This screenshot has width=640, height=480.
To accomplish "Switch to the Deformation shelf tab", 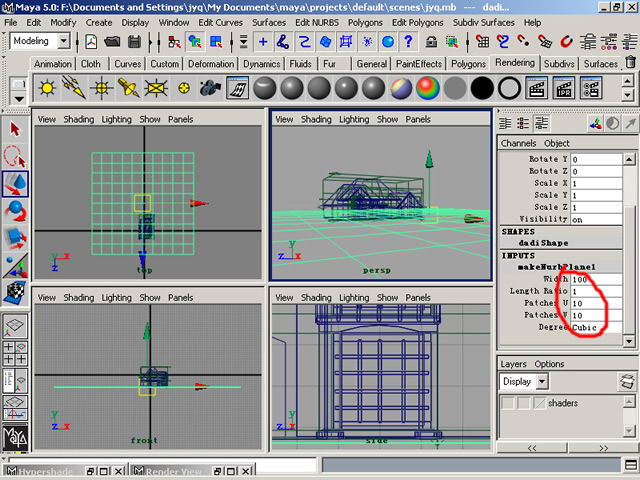I will click(x=211, y=64).
